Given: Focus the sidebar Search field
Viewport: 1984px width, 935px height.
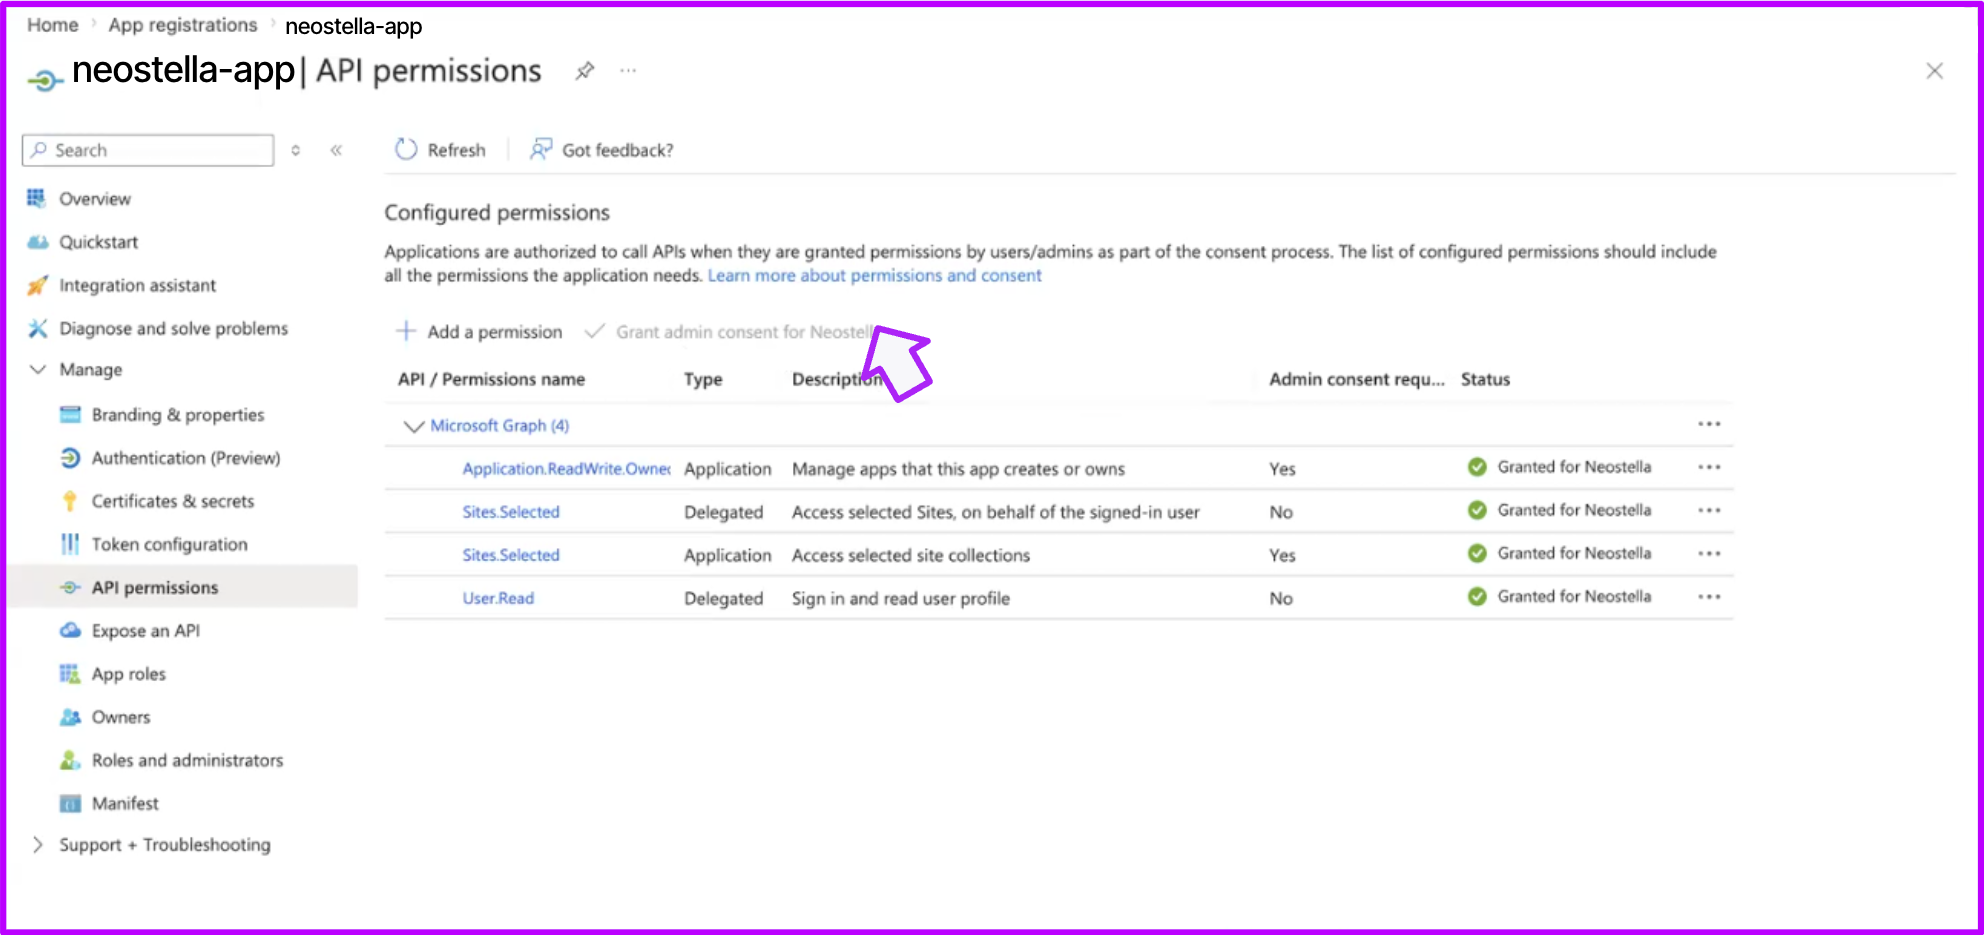Looking at the screenshot, I should click(148, 150).
